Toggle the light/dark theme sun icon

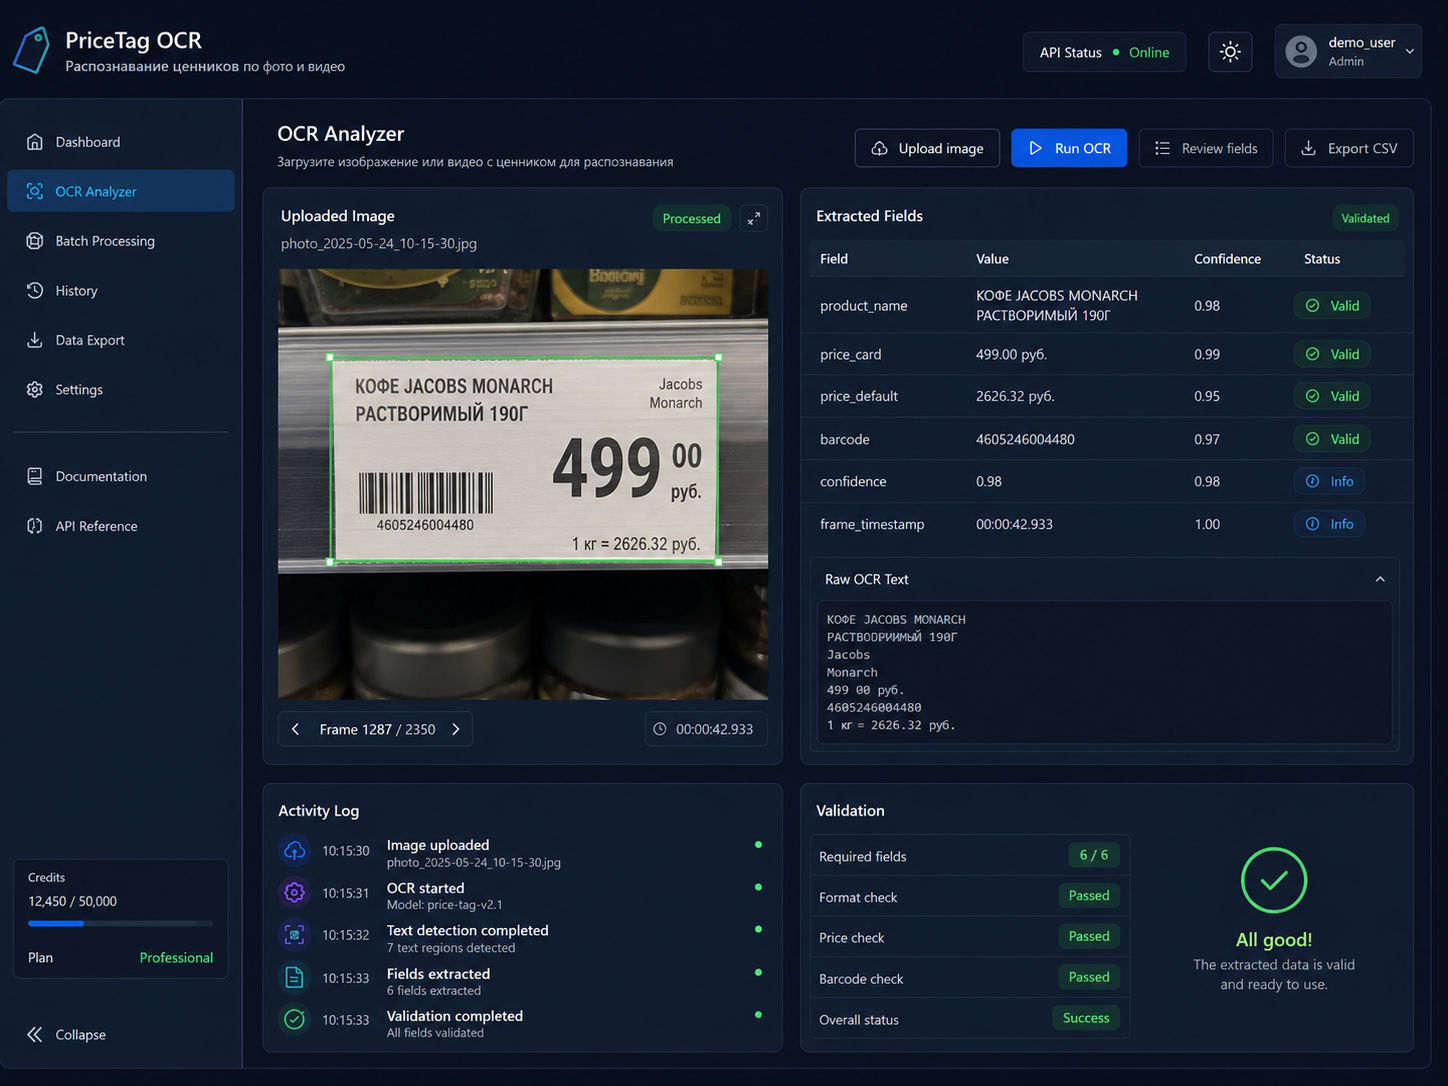pyautogui.click(x=1230, y=52)
